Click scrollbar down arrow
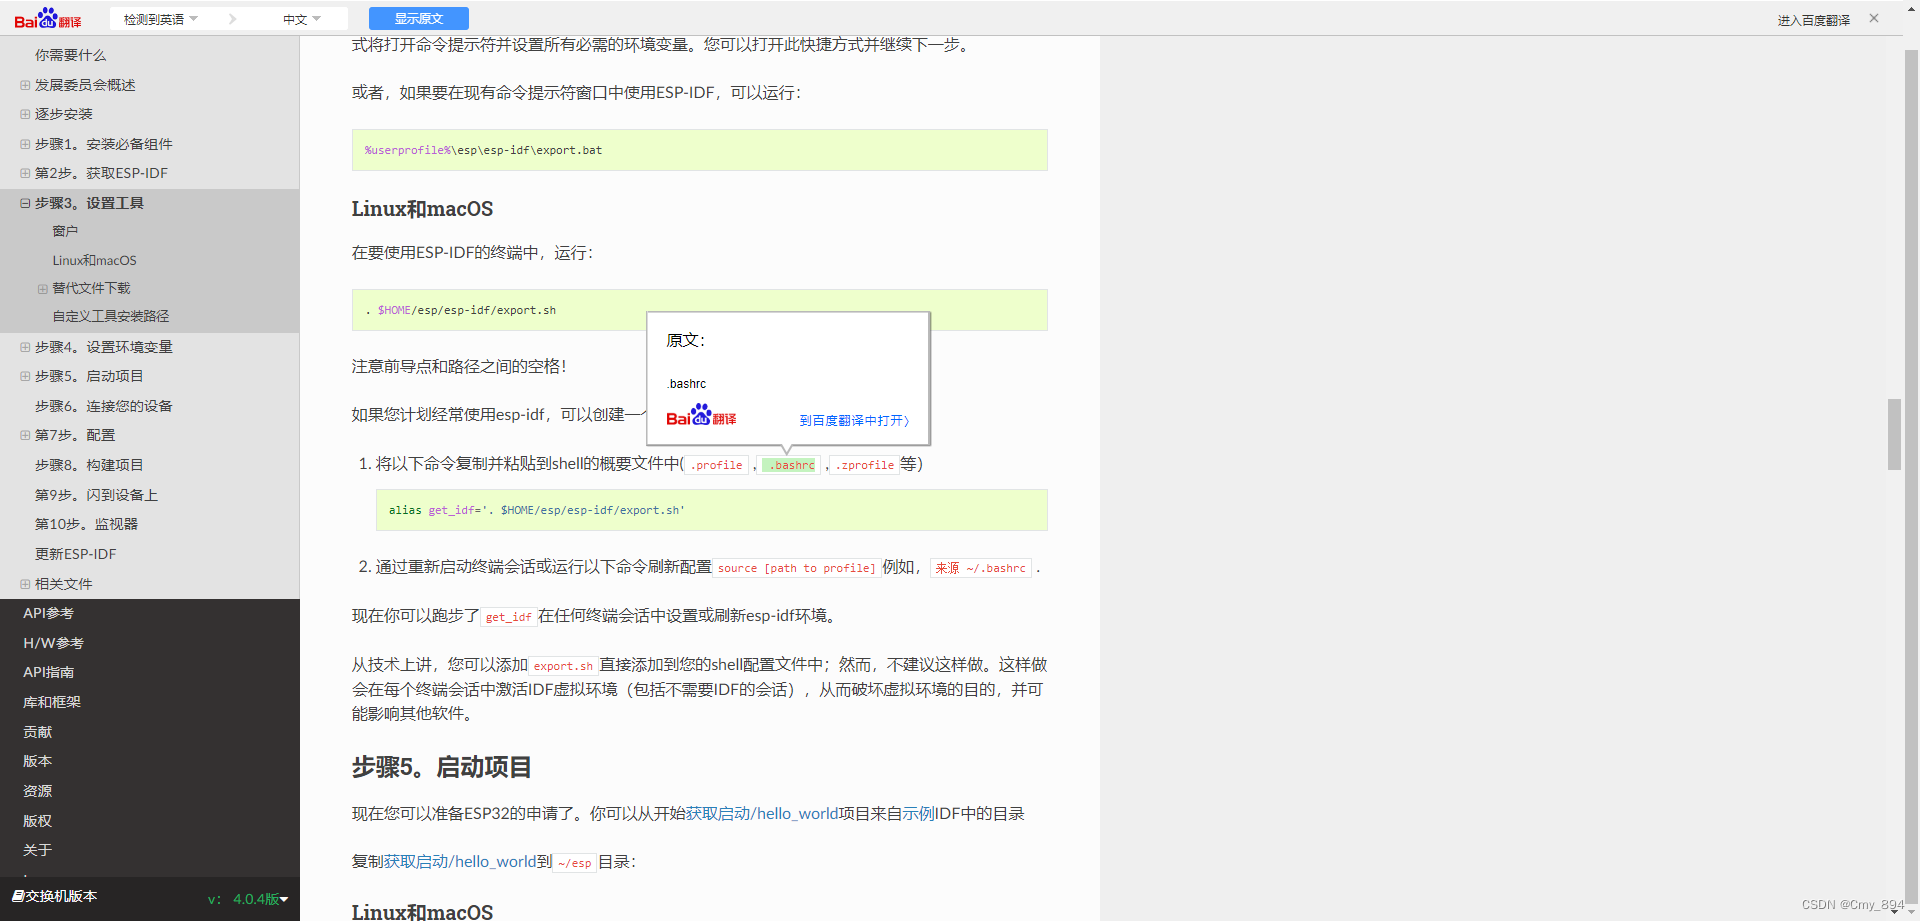This screenshot has height=921, width=1920. pyautogui.click(x=1894, y=912)
